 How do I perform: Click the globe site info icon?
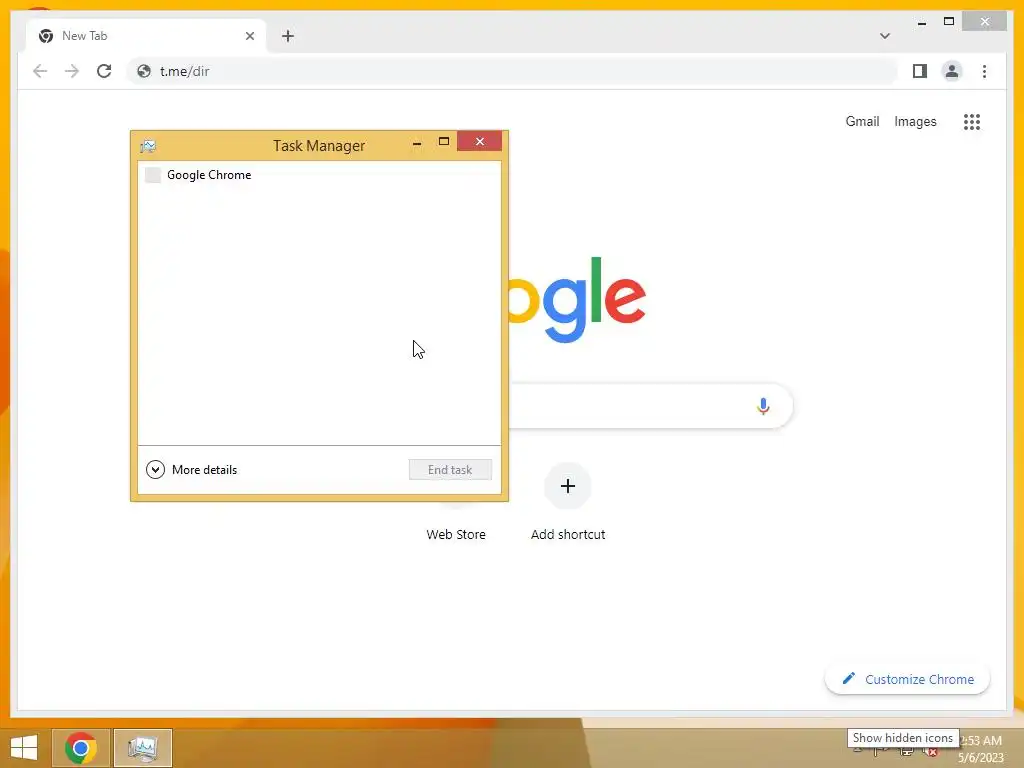click(x=144, y=71)
